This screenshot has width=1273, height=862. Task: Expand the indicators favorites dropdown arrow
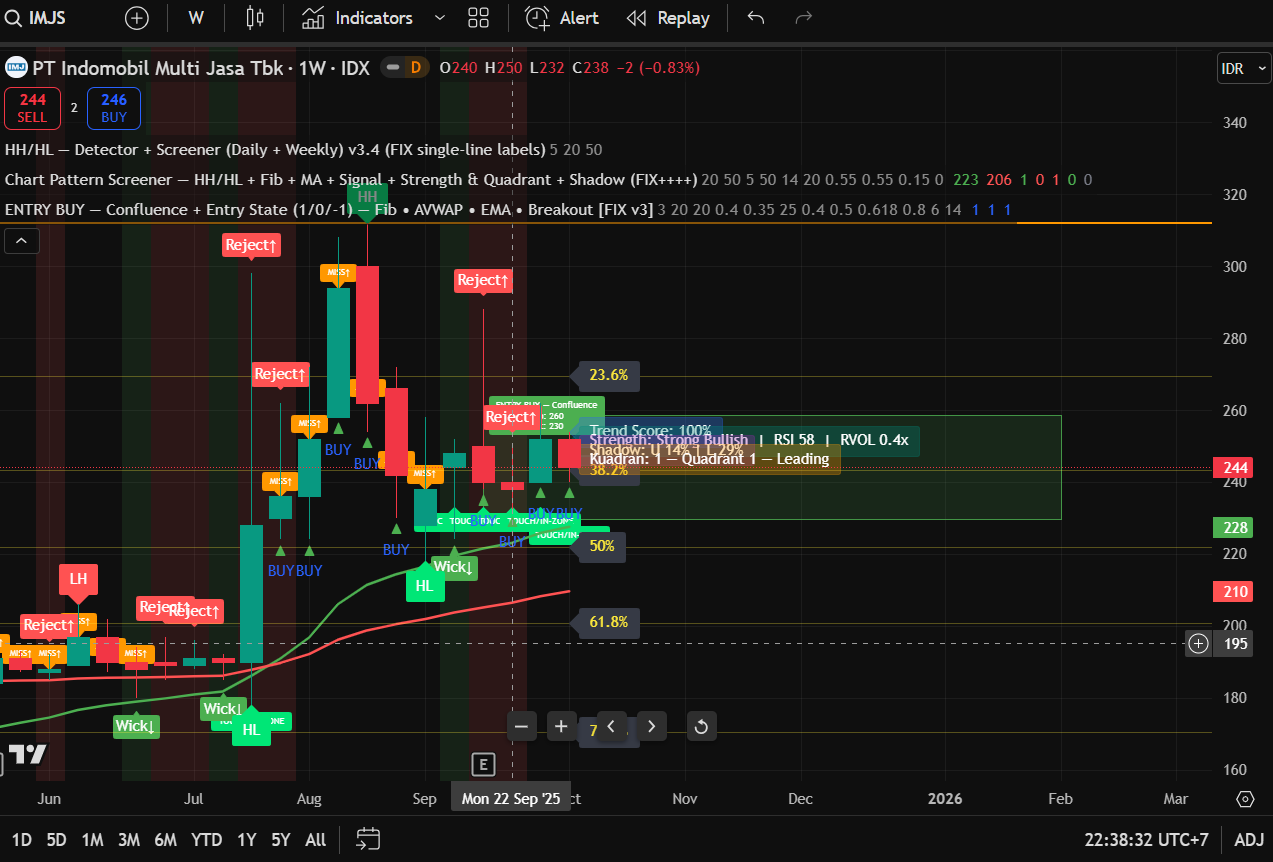click(440, 18)
